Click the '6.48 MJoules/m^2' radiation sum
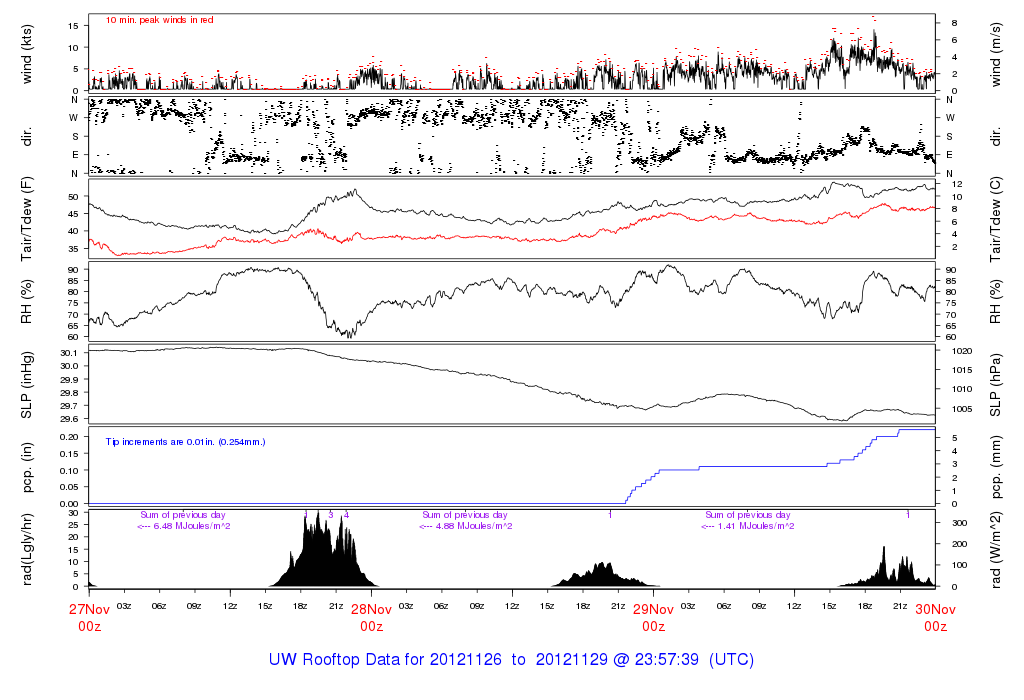Image resolution: width=1024 pixels, height=700 pixels. click(x=192, y=526)
